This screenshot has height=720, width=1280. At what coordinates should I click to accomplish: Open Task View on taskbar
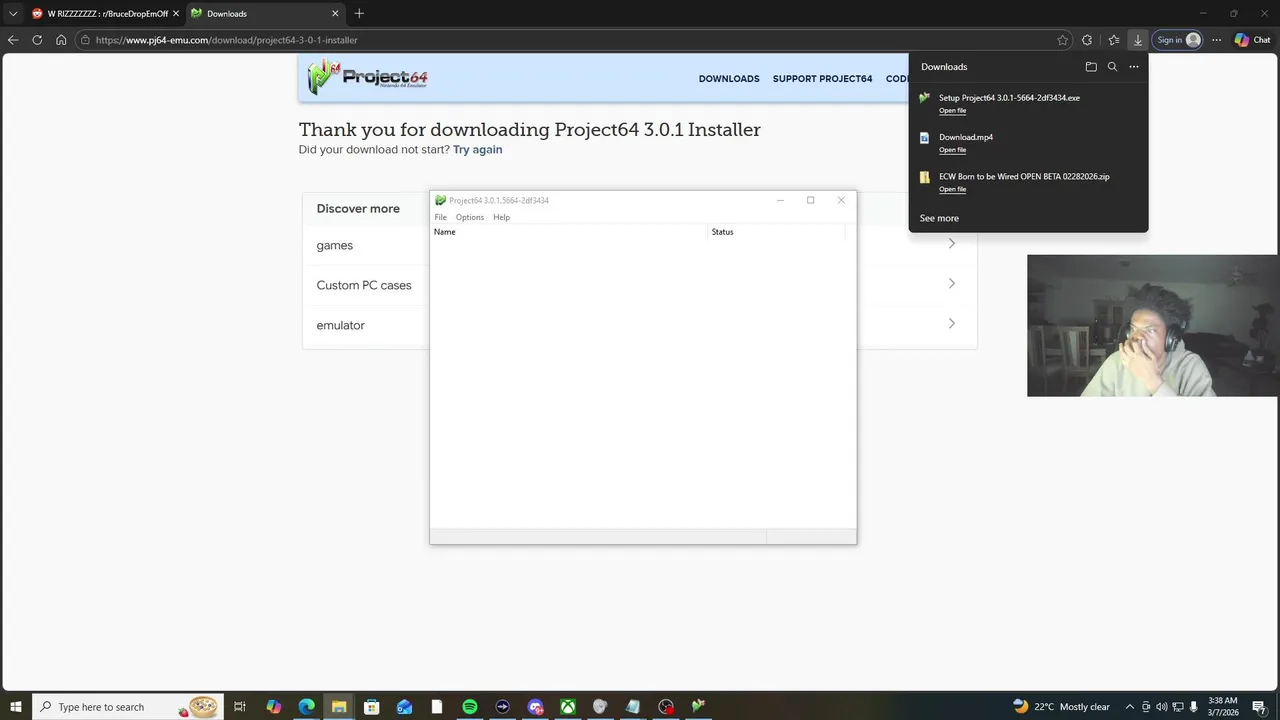(240, 707)
